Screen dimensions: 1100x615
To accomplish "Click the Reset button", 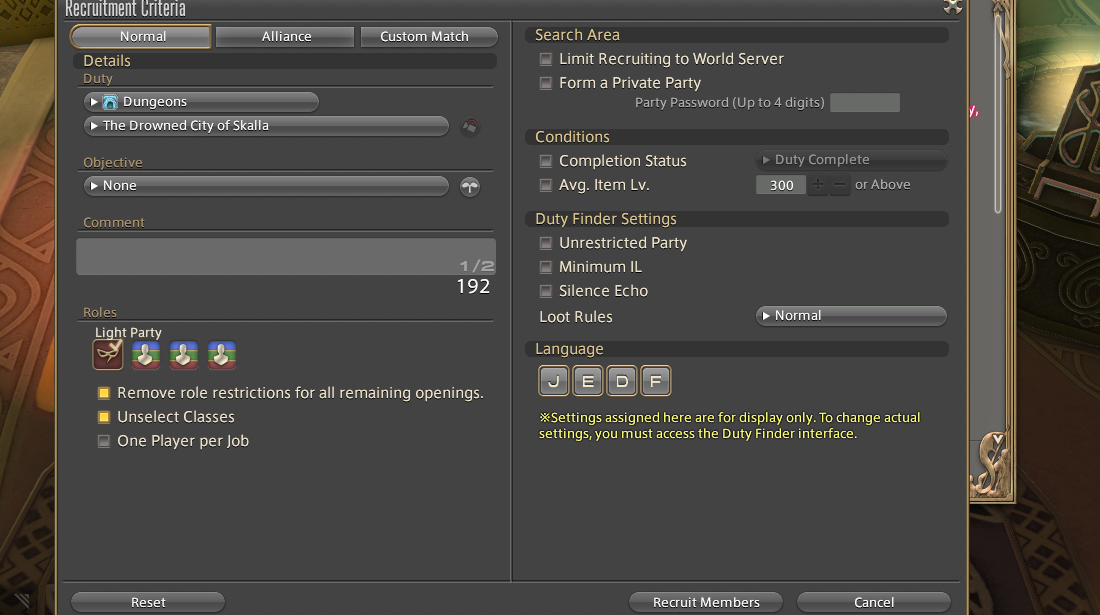I will 148,602.
